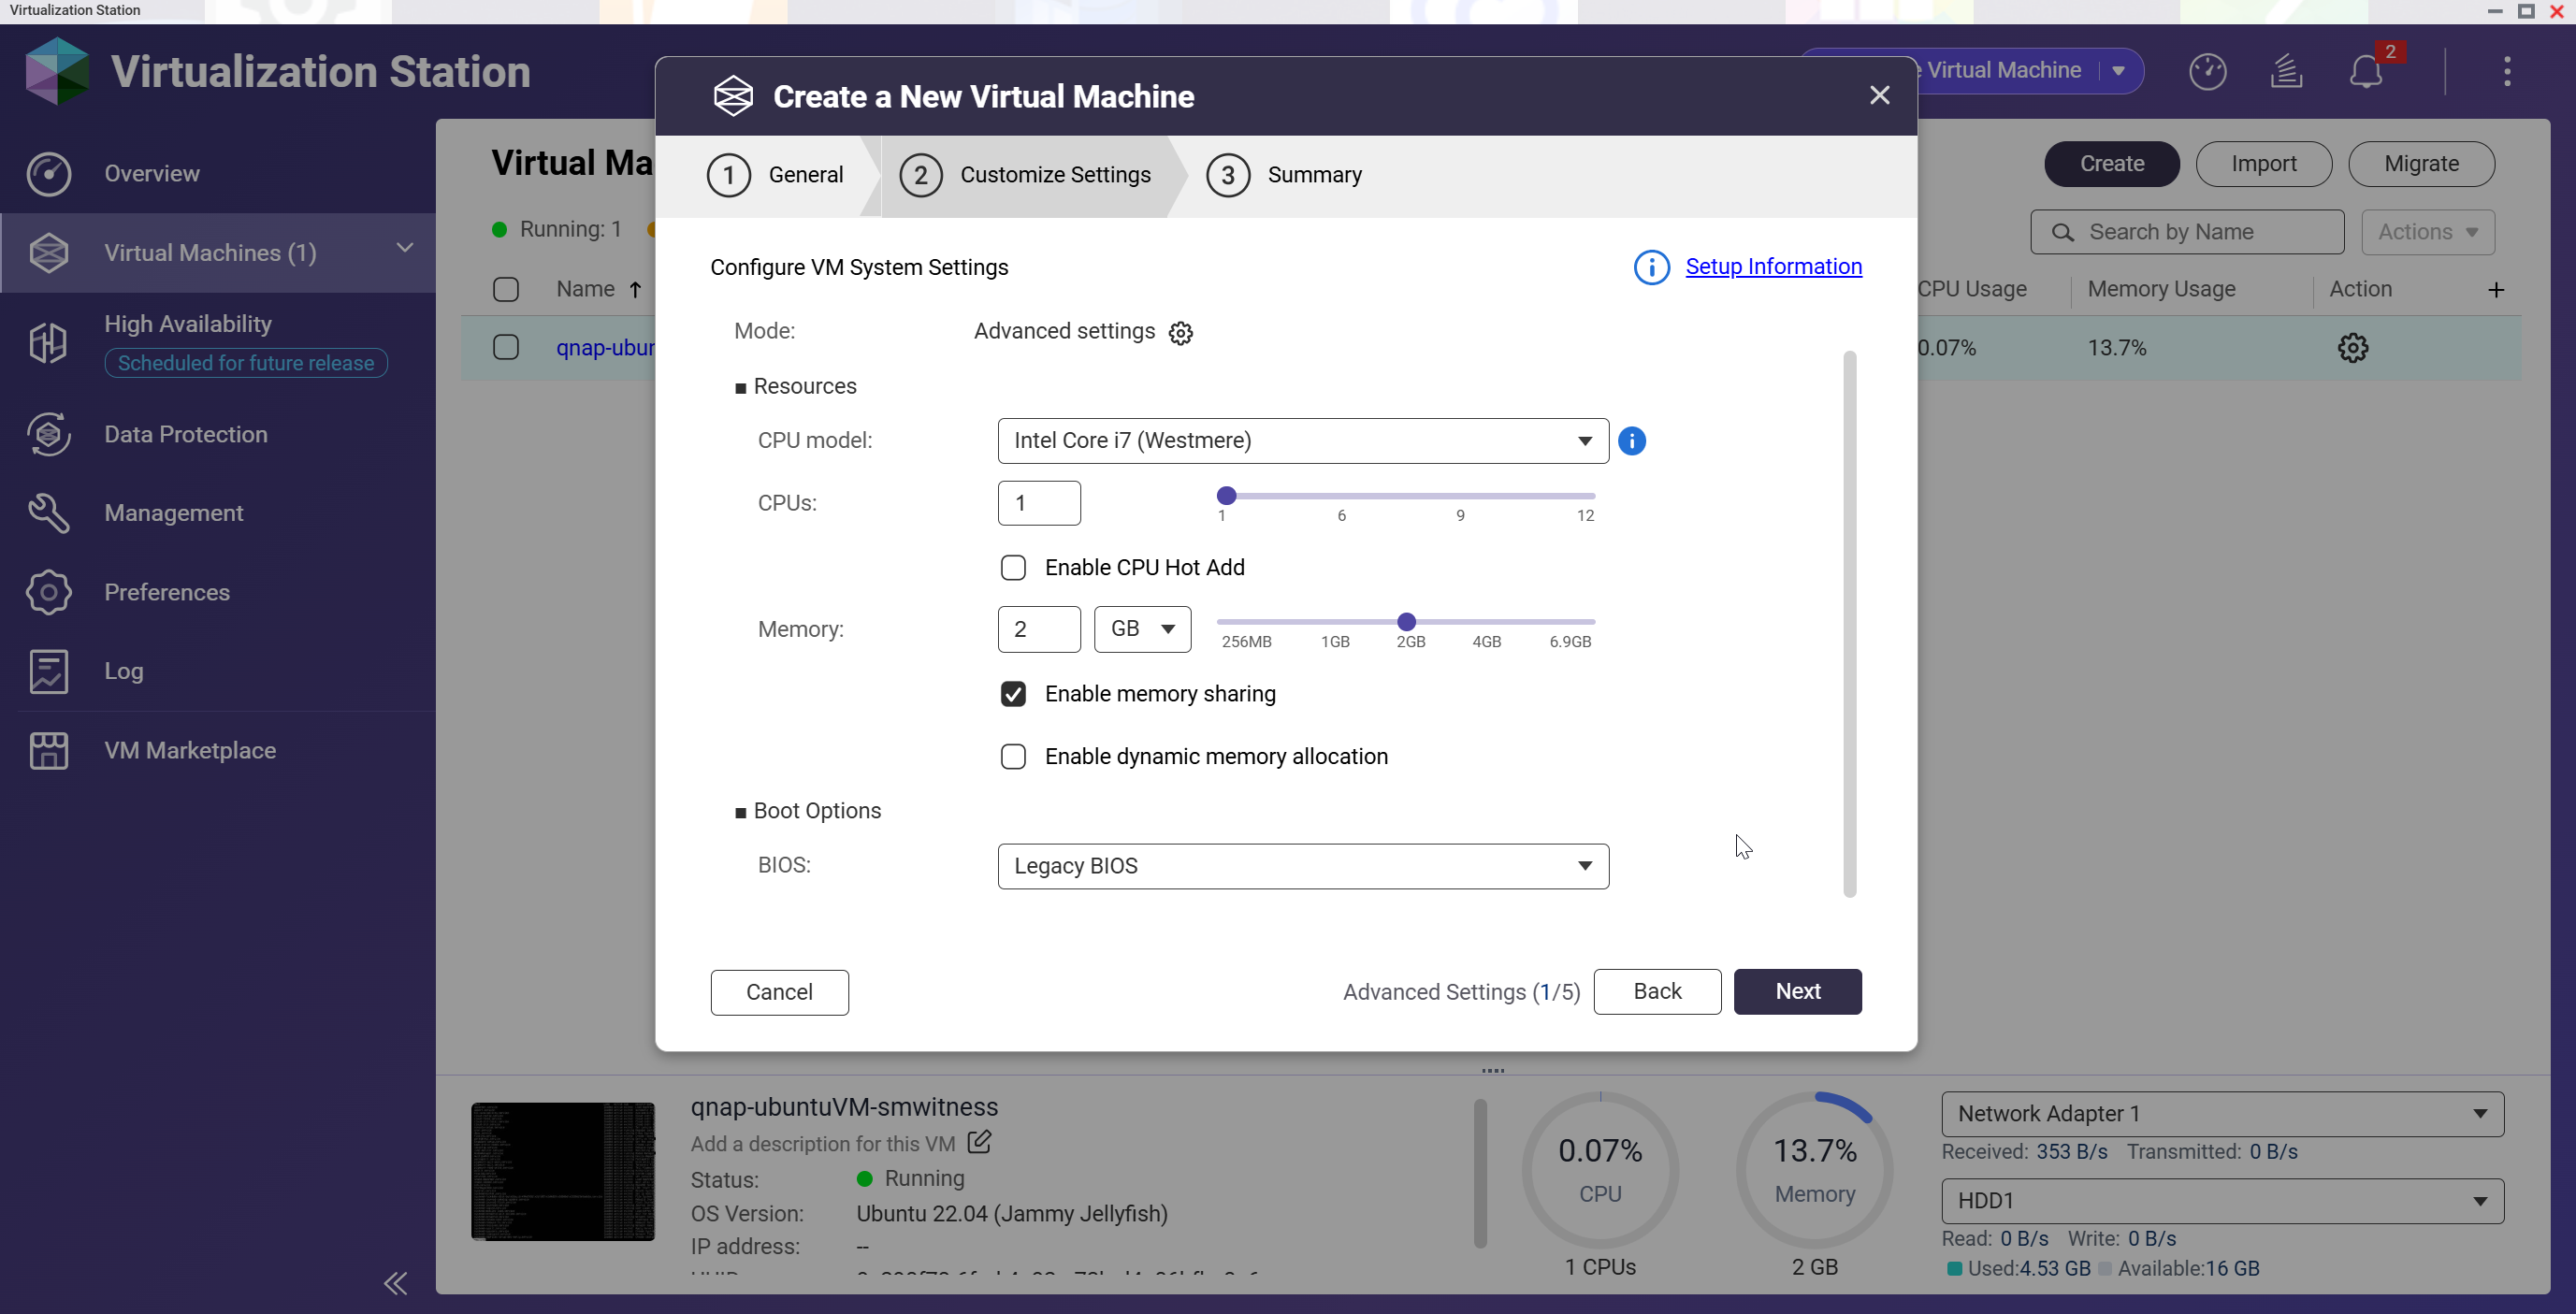Open the Network Adapter 1 dropdown
This screenshot has width=2576, height=1314.
pos(2222,1114)
